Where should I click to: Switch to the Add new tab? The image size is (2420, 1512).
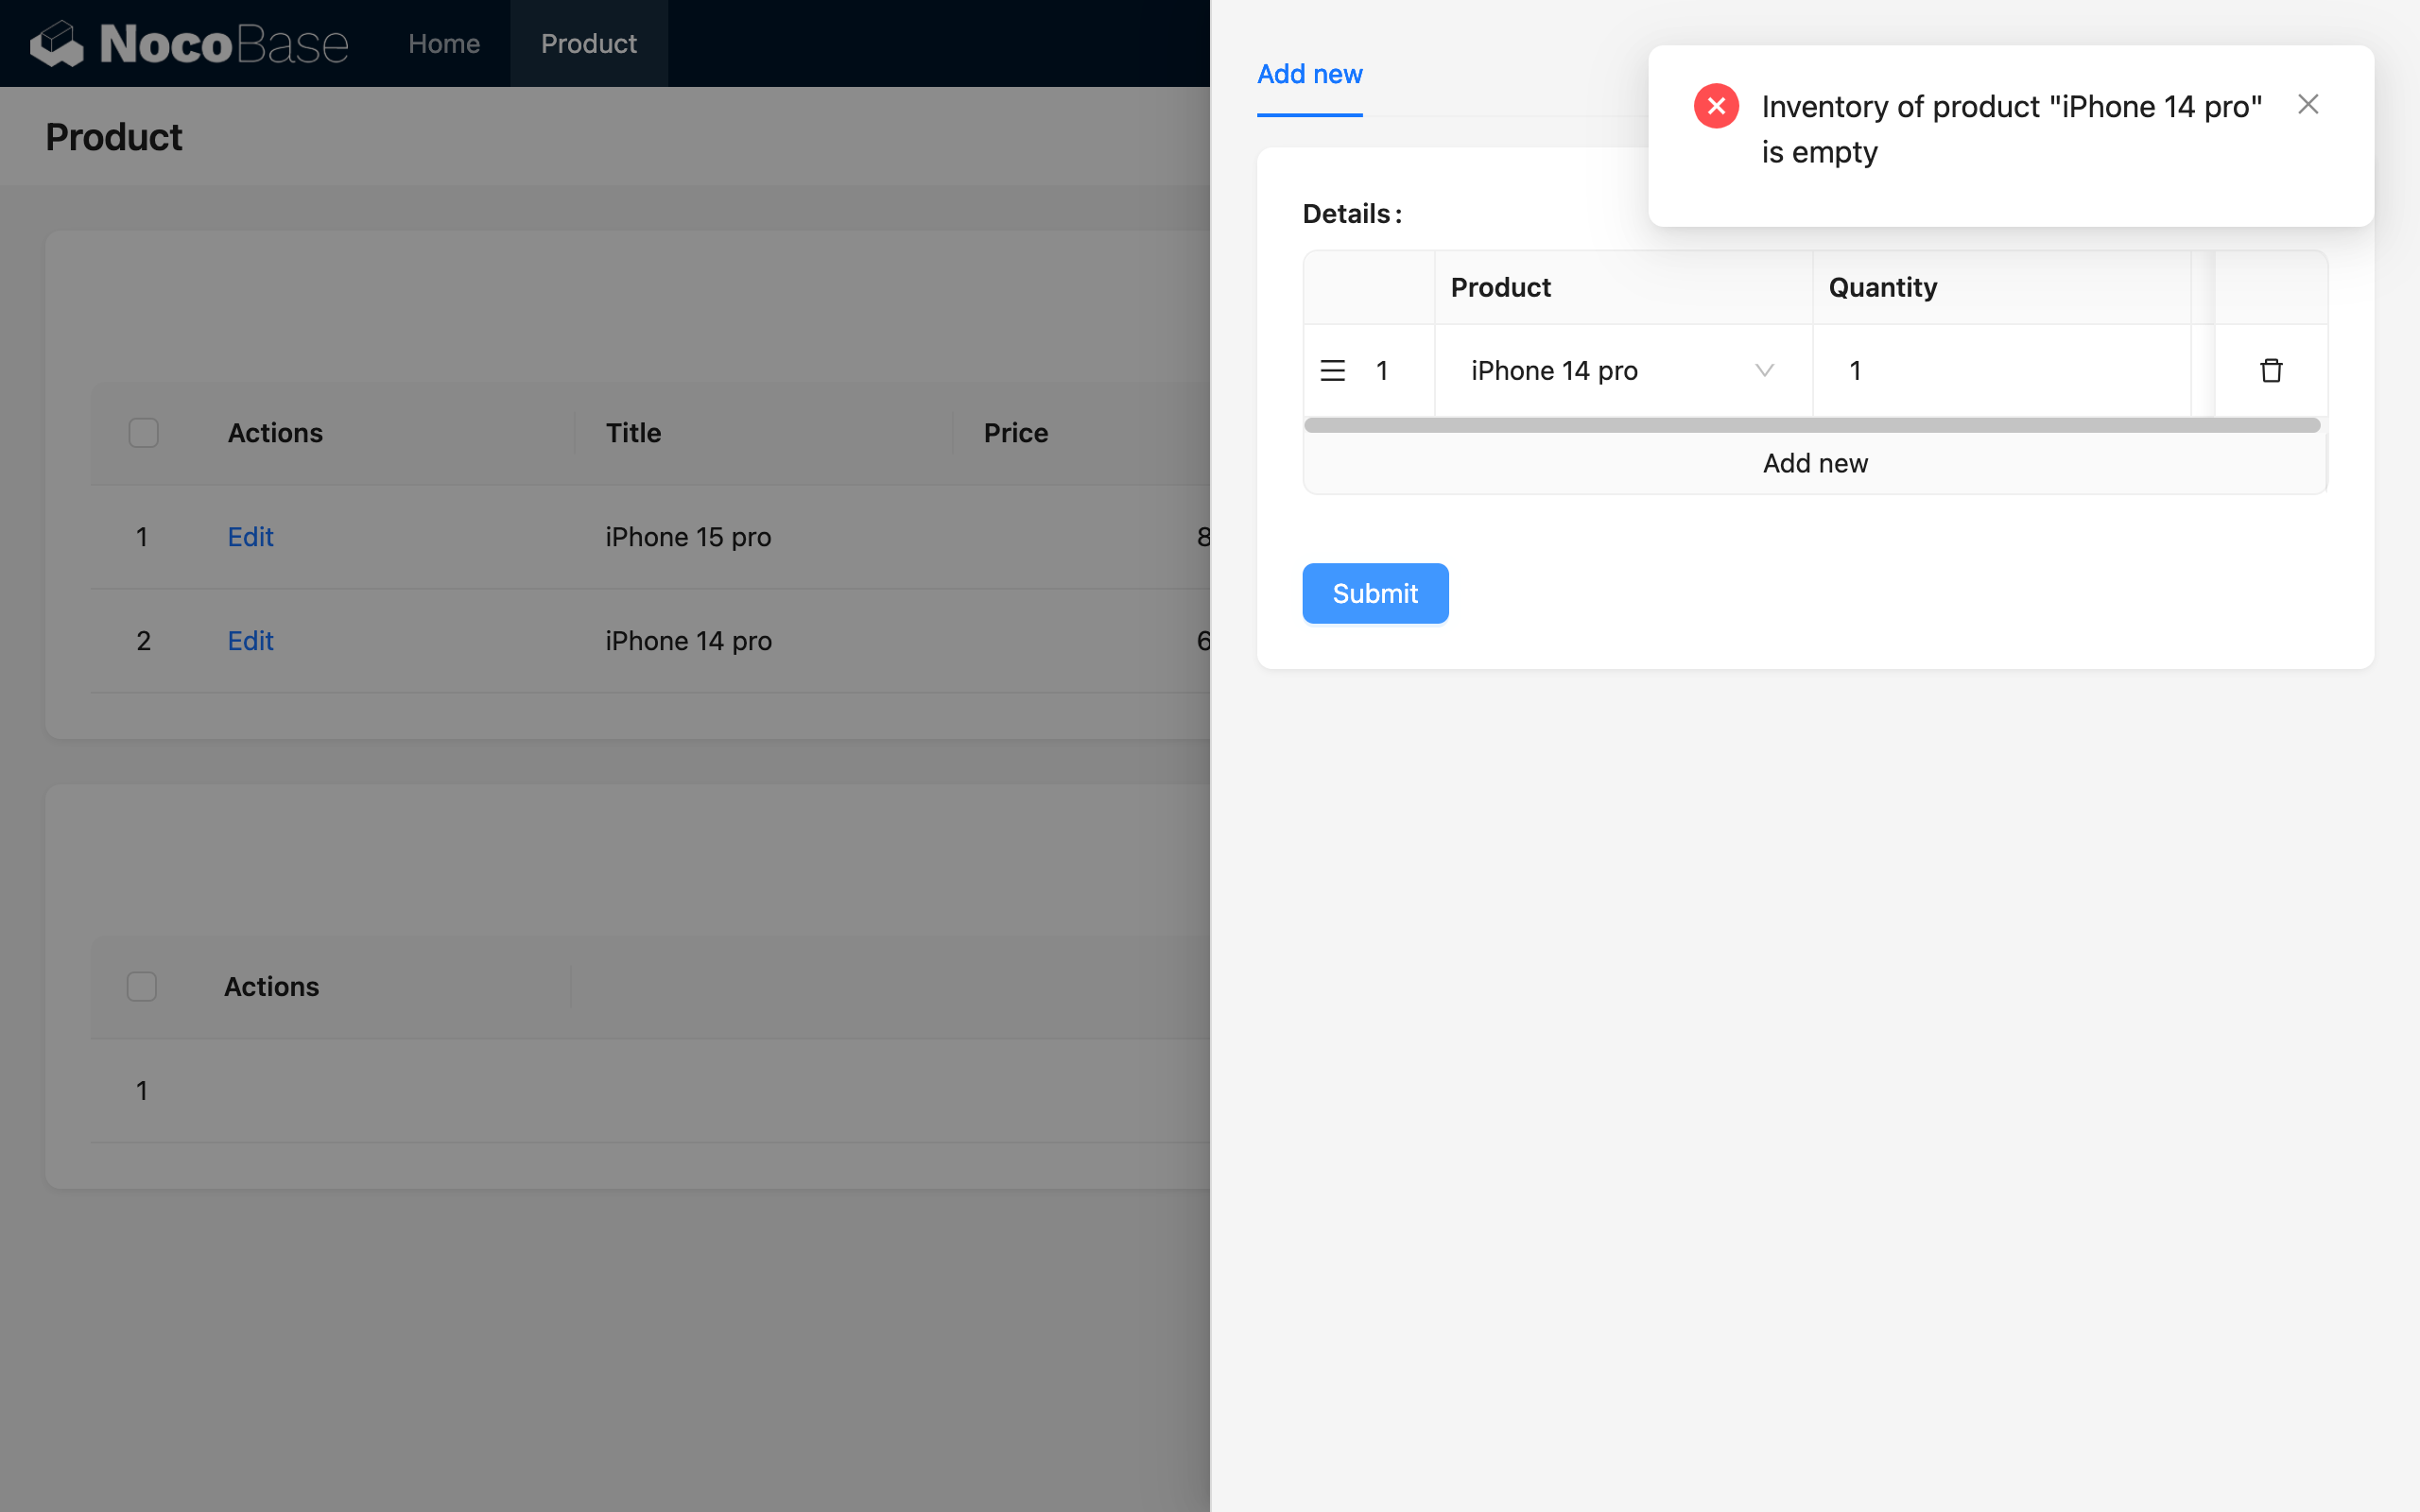coord(1309,75)
